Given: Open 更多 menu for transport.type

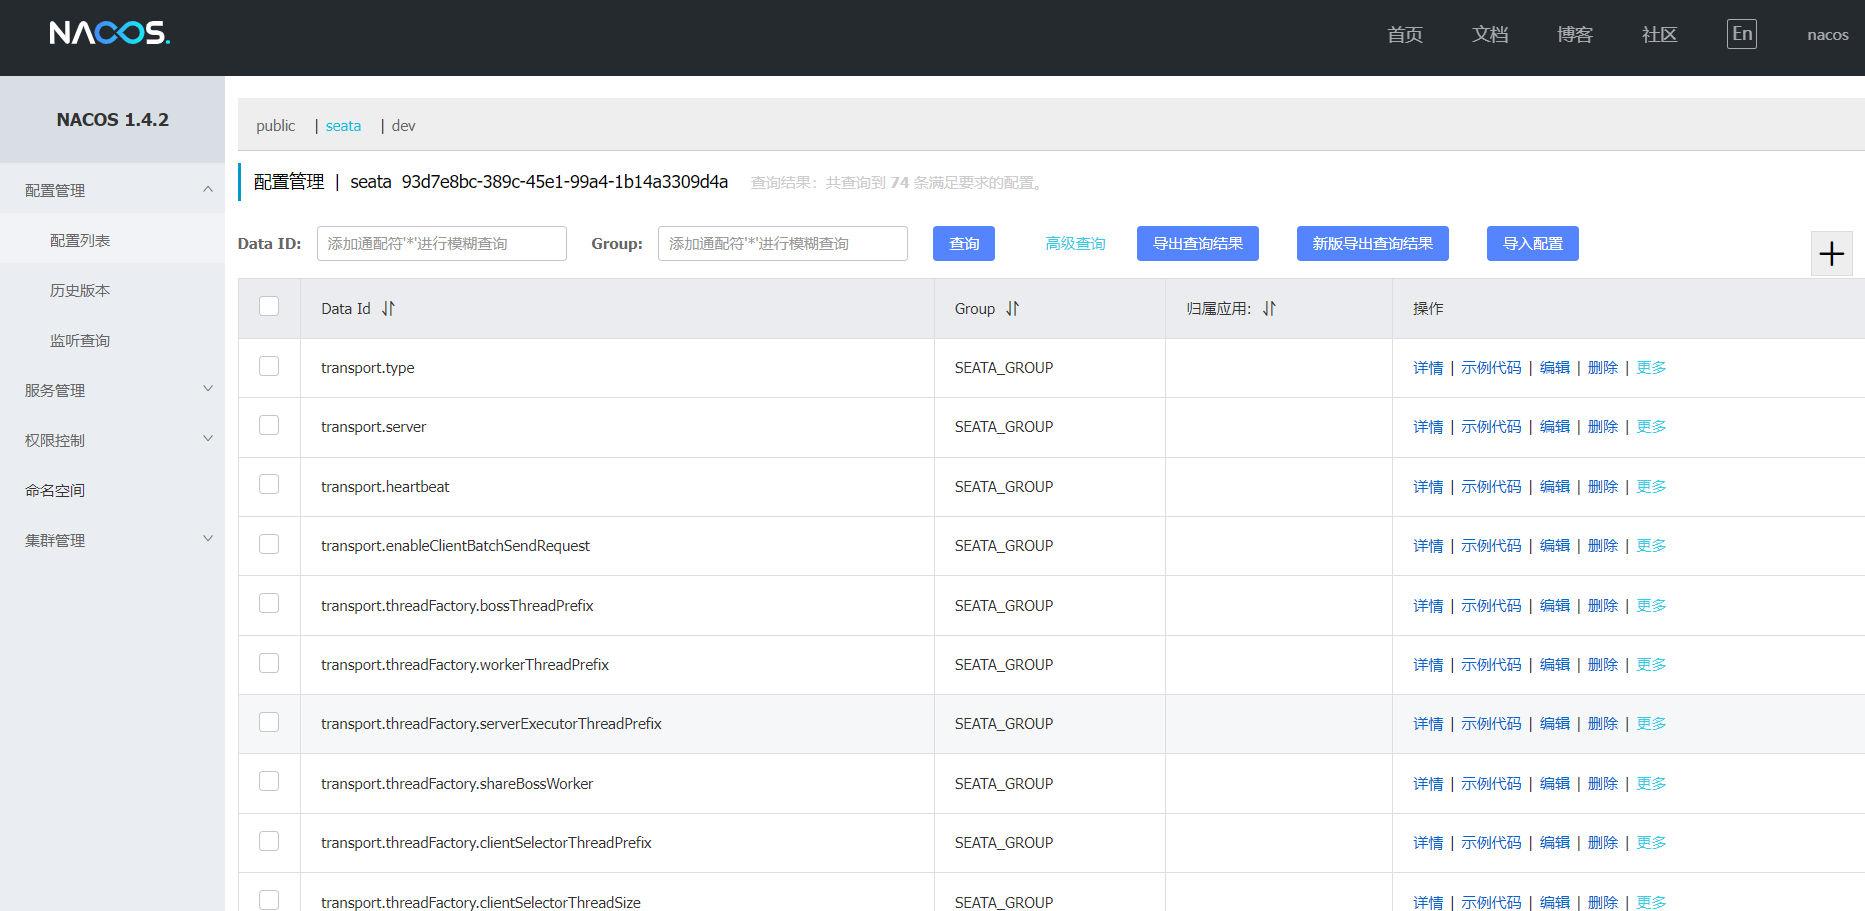Looking at the screenshot, I should pos(1651,368).
